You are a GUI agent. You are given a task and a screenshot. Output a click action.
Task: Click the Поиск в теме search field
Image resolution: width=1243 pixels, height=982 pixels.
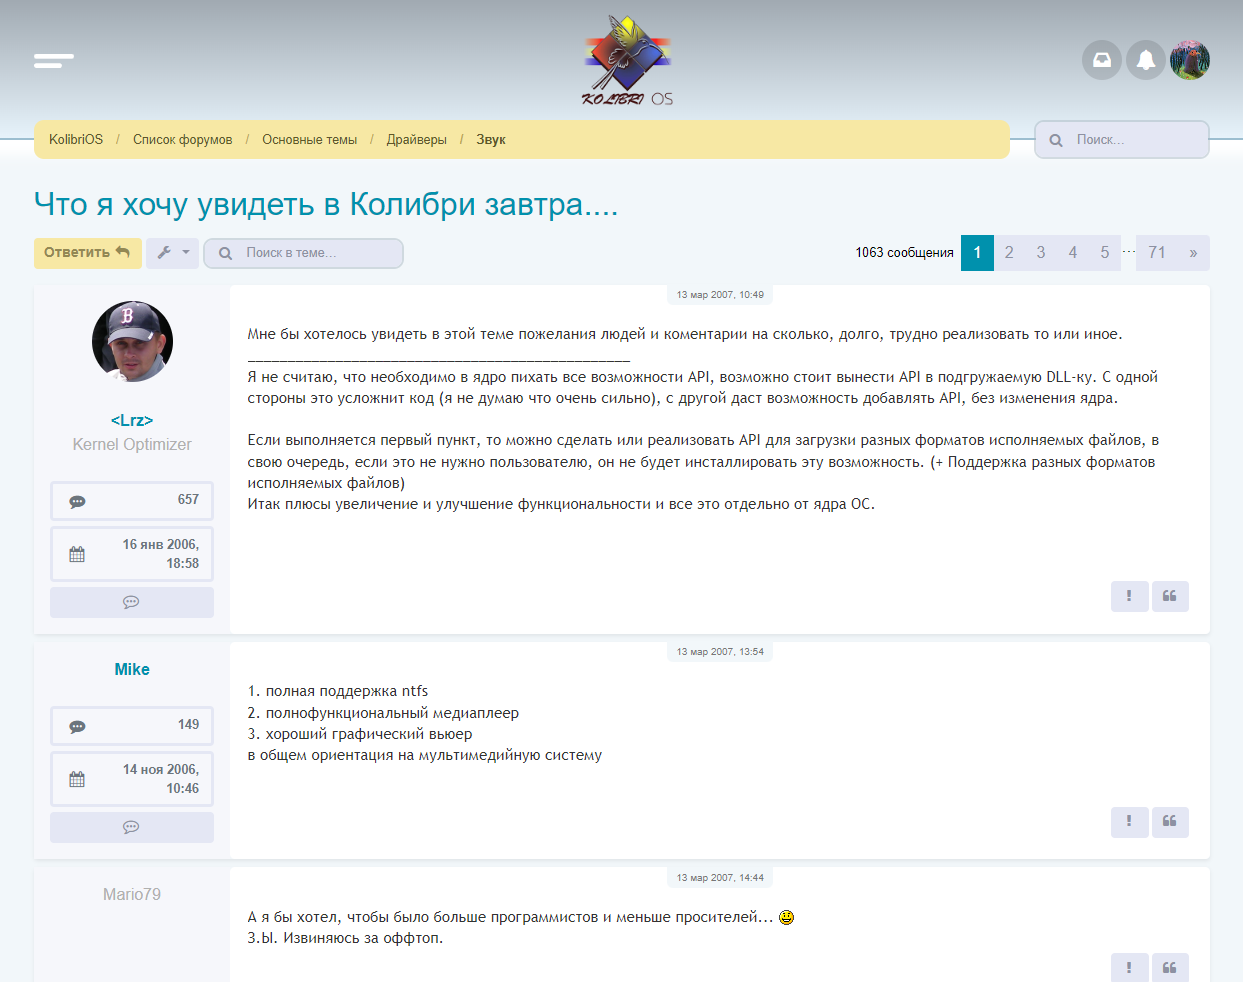click(x=303, y=253)
